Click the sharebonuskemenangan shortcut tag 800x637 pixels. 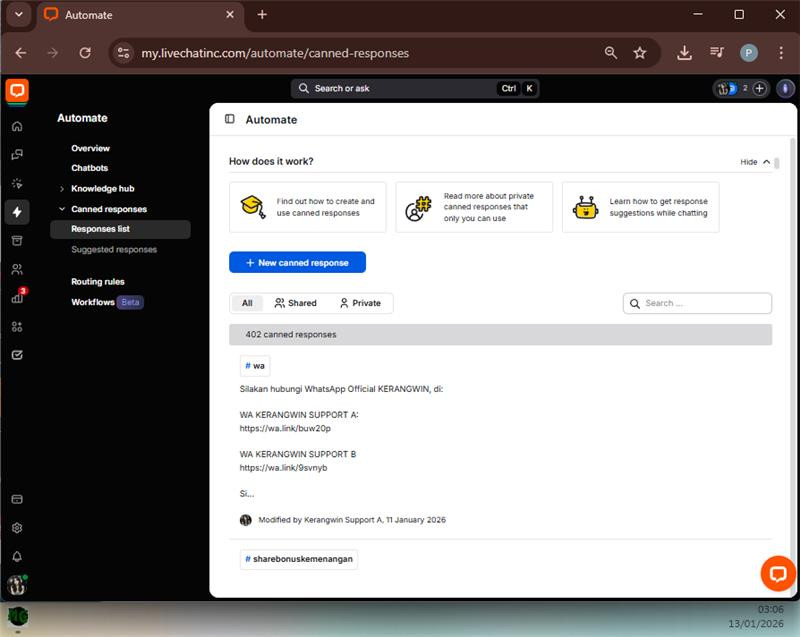[x=299, y=559]
